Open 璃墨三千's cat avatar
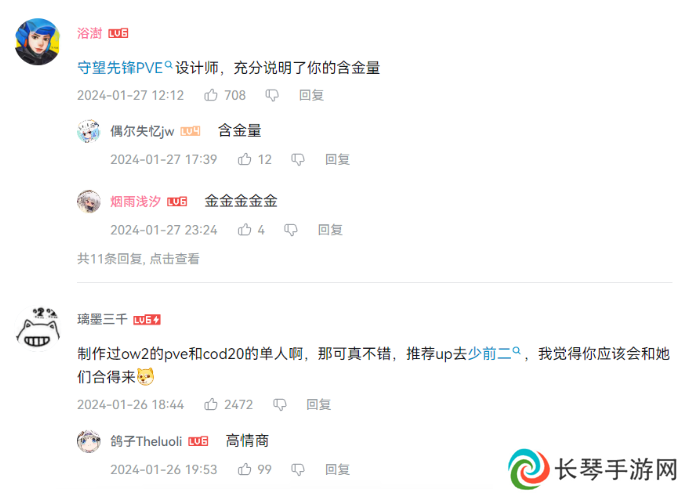The image size is (693, 495). pos(38,328)
